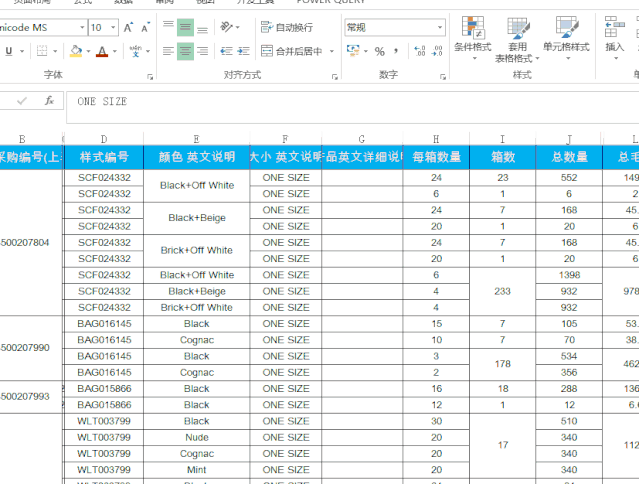Select column H header
Image resolution: width=639 pixels, height=484 pixels.
436,139
